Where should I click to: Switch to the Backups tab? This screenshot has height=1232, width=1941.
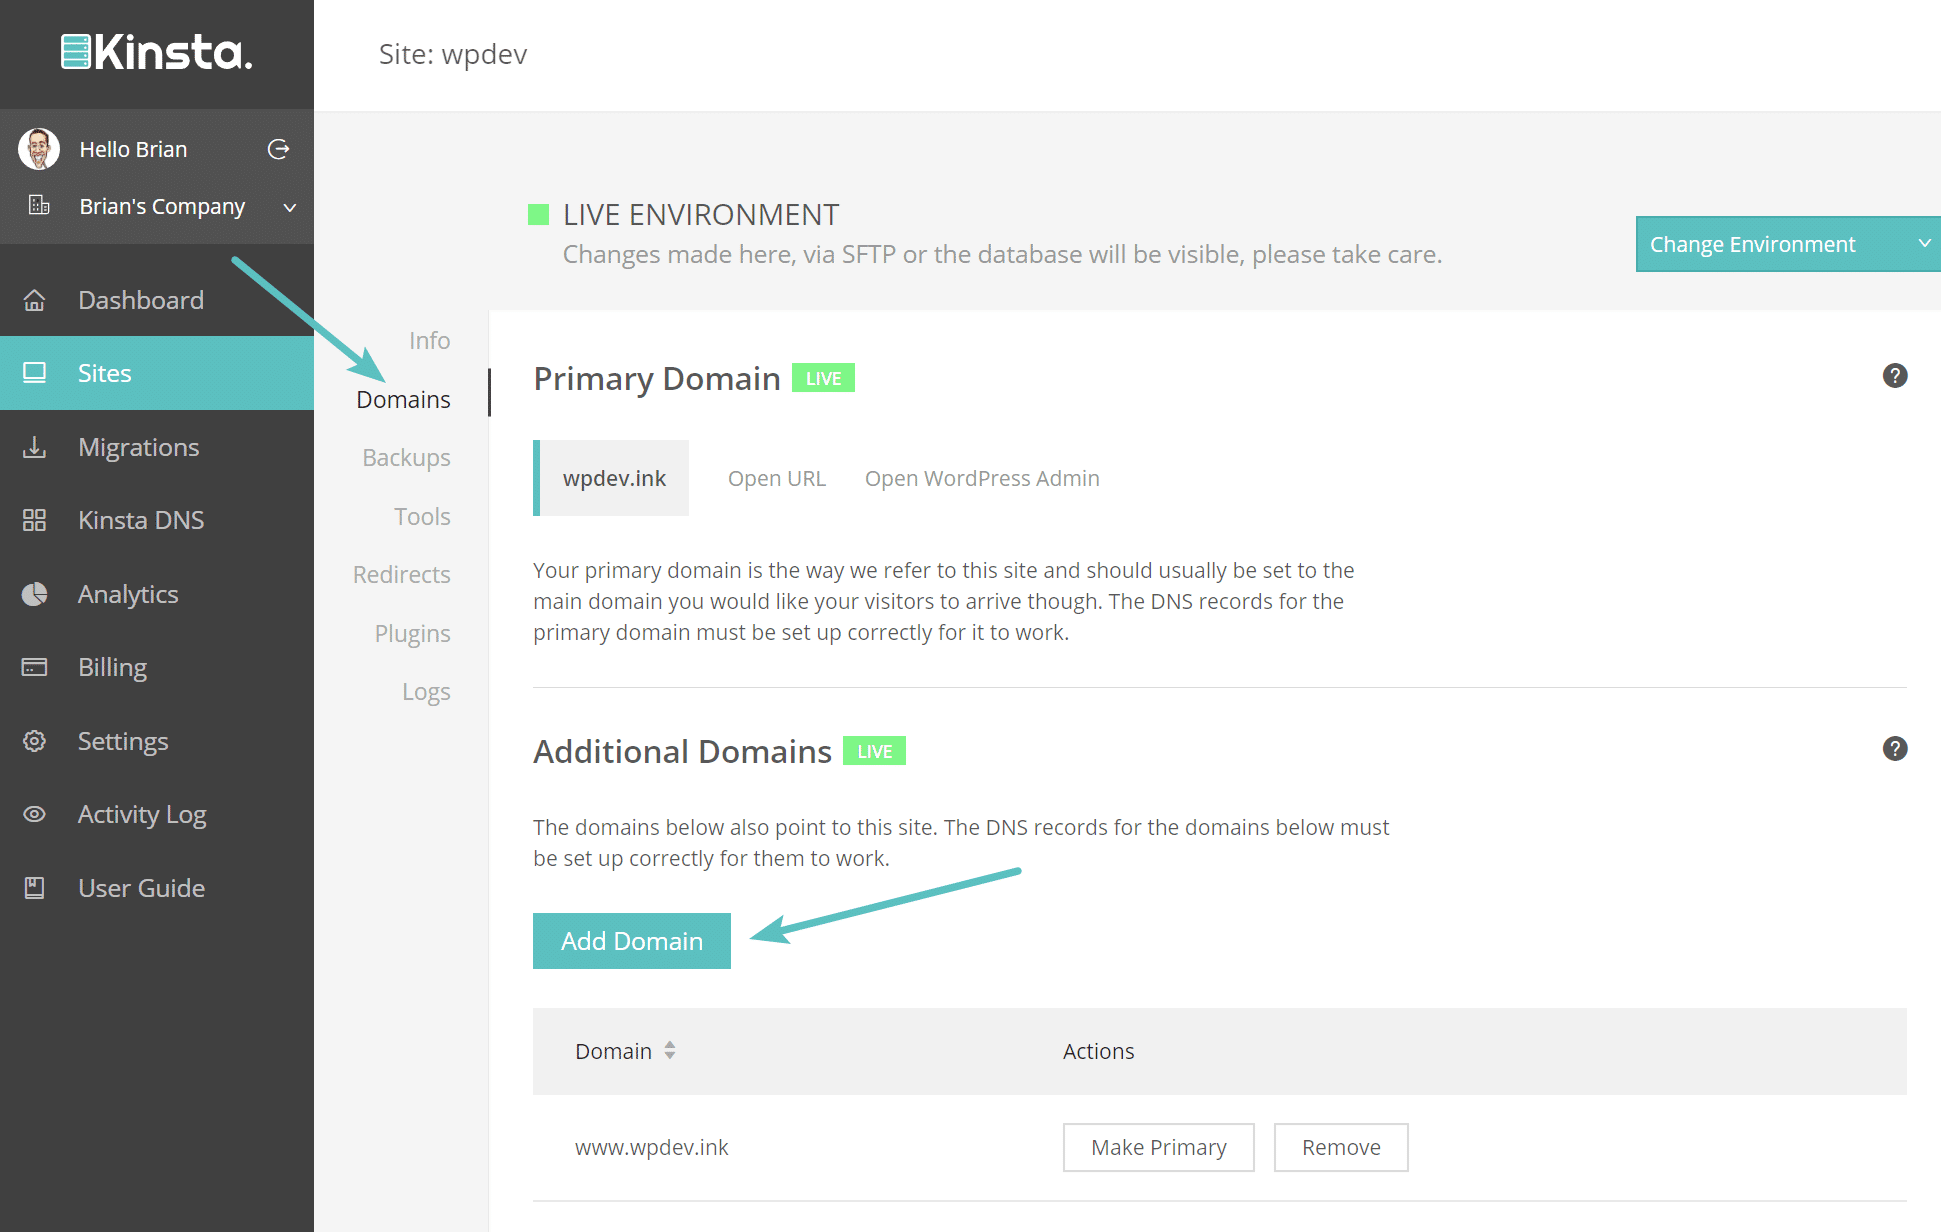coord(406,458)
